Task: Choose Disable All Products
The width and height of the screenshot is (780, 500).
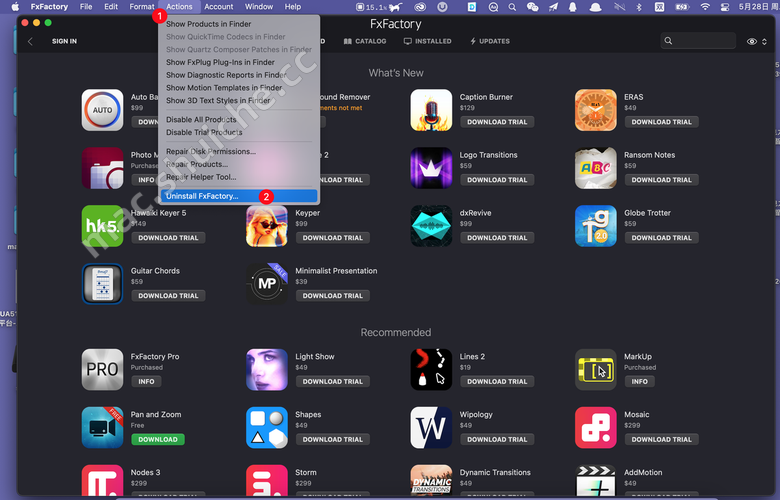Action: tap(239, 119)
